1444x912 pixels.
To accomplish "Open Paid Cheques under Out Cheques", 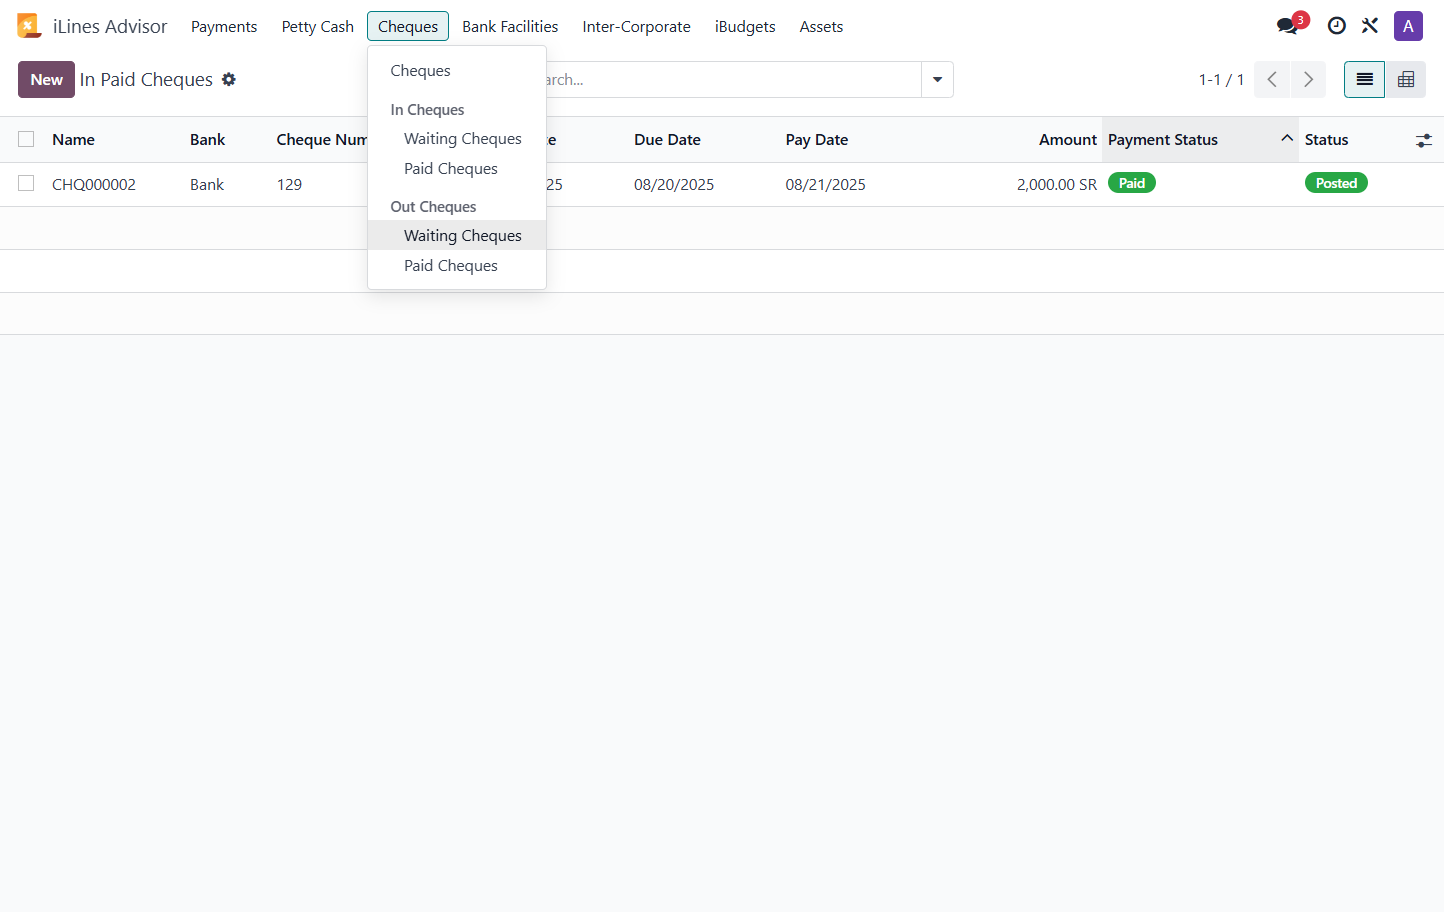I will 457,266.
